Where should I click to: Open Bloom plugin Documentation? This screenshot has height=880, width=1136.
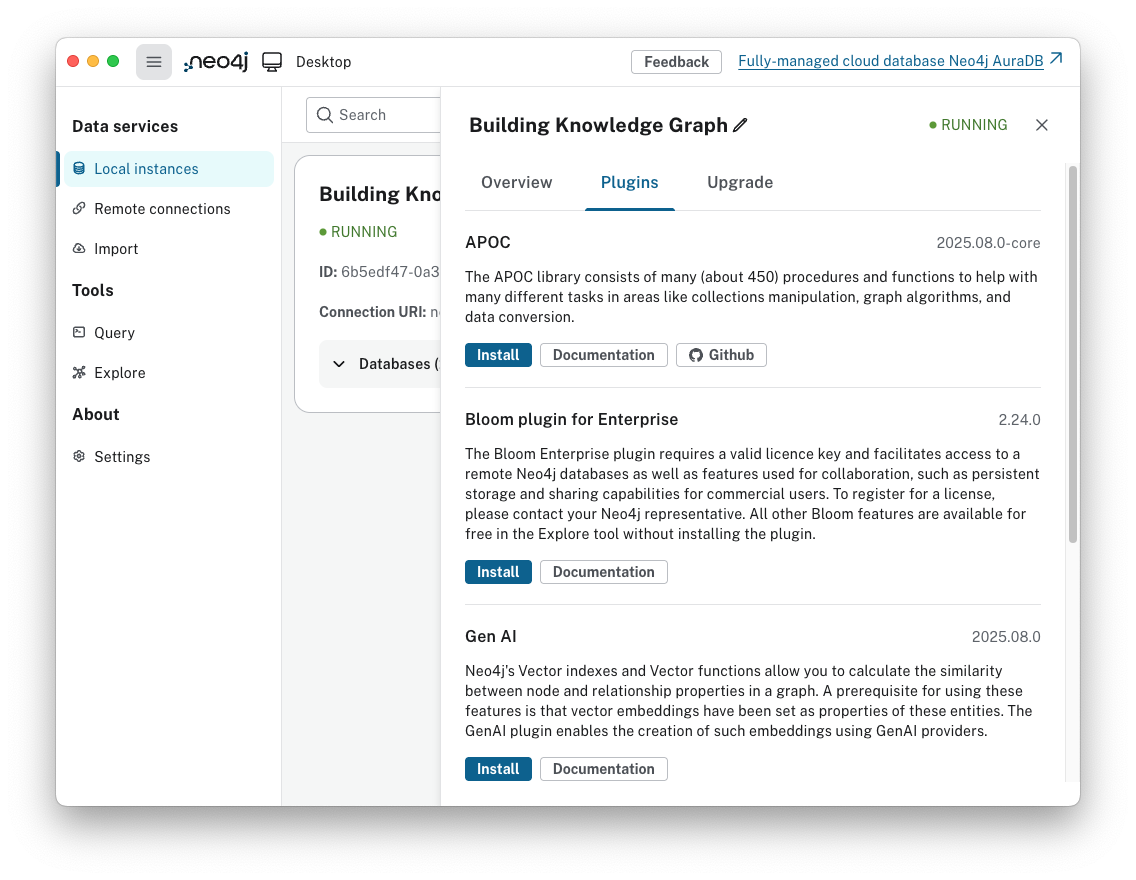(604, 572)
